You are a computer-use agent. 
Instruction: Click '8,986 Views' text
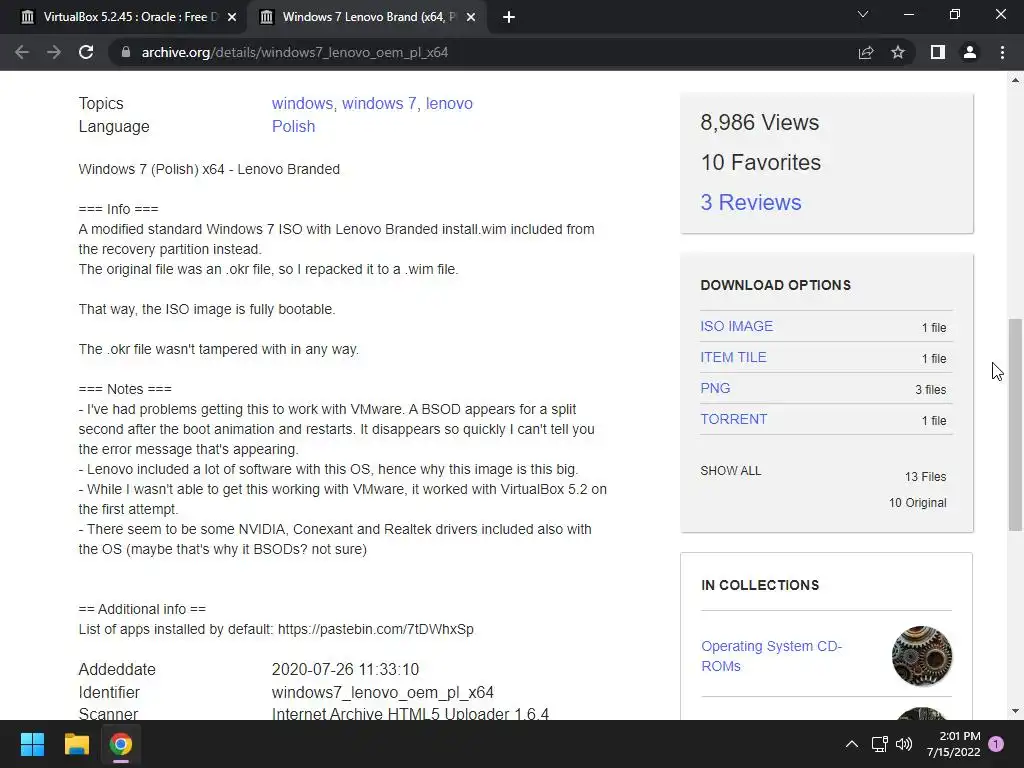(760, 122)
